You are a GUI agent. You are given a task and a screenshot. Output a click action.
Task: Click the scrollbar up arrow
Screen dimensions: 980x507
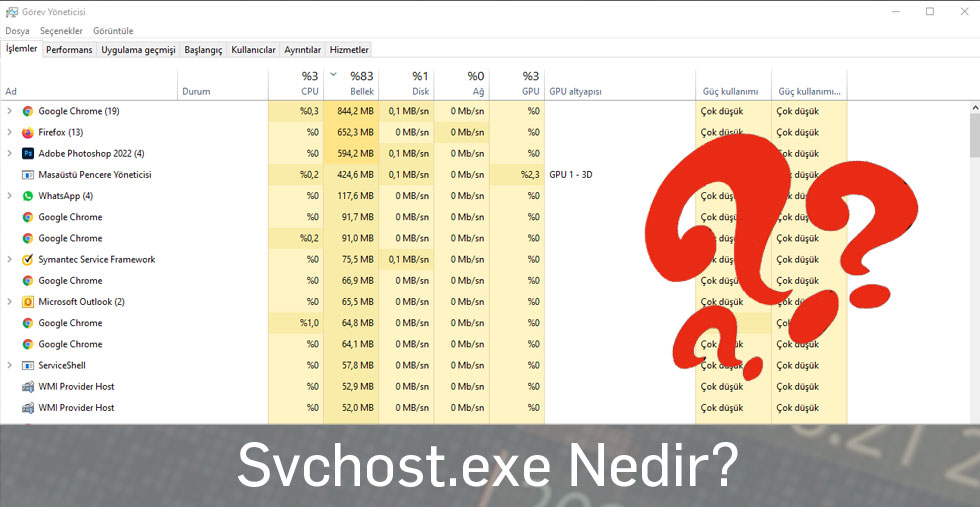point(974,108)
